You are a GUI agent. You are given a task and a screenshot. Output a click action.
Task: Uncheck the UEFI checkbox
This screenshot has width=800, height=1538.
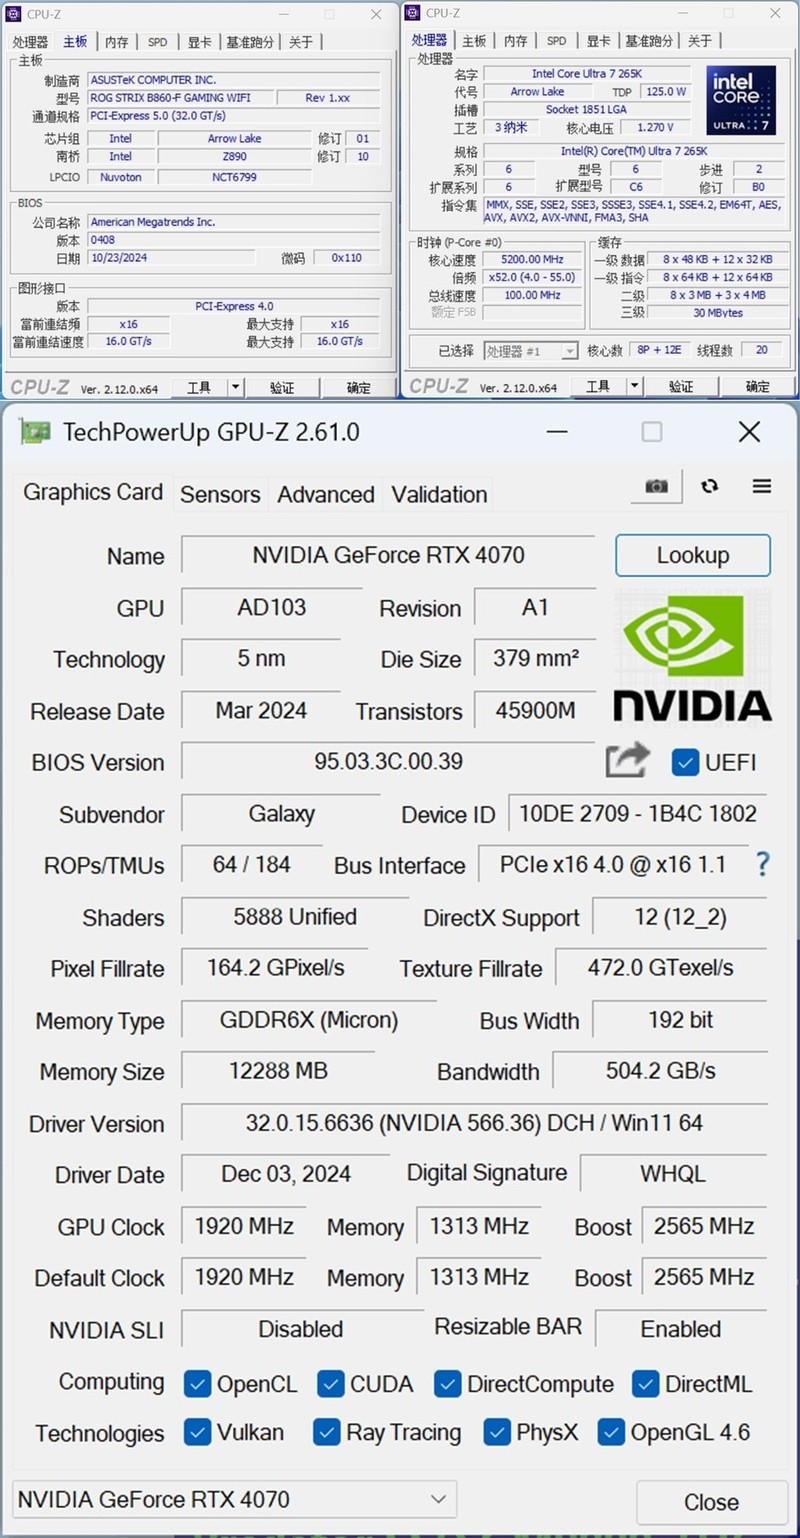685,762
